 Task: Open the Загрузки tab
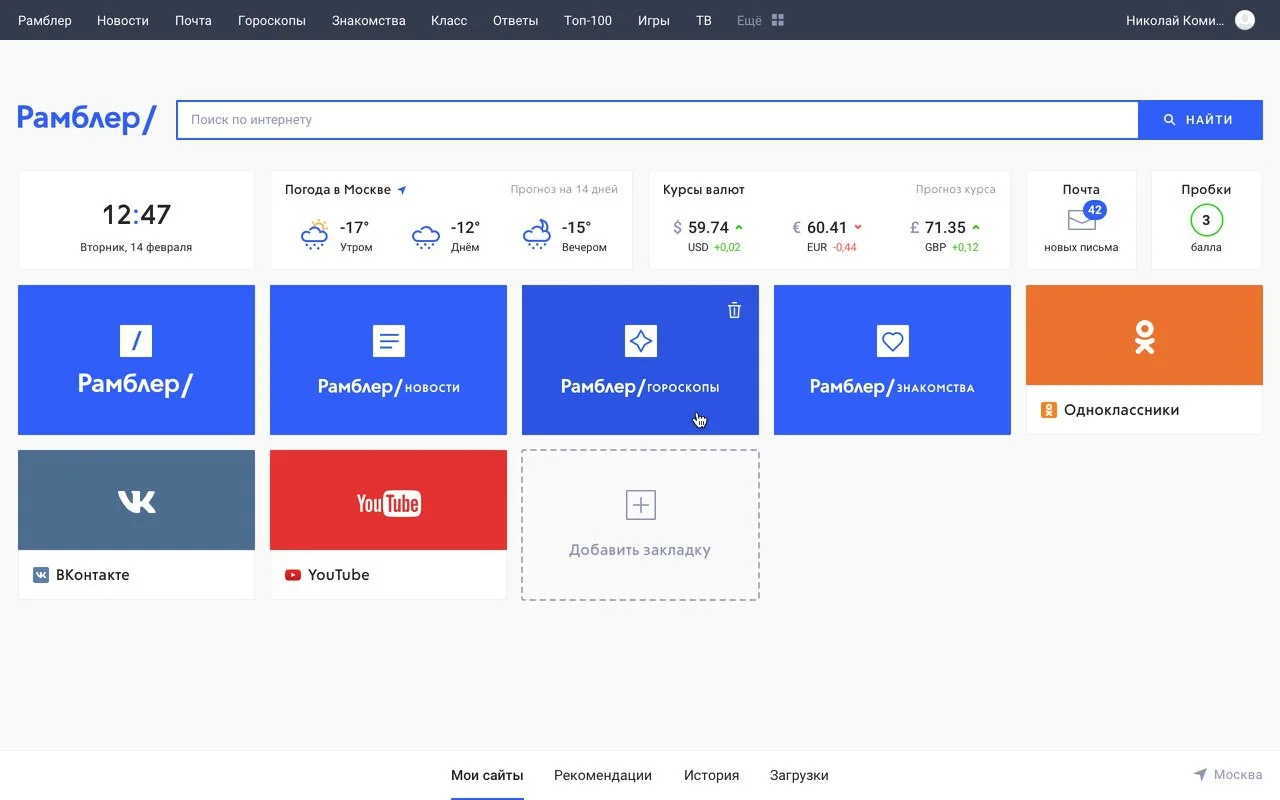(799, 775)
